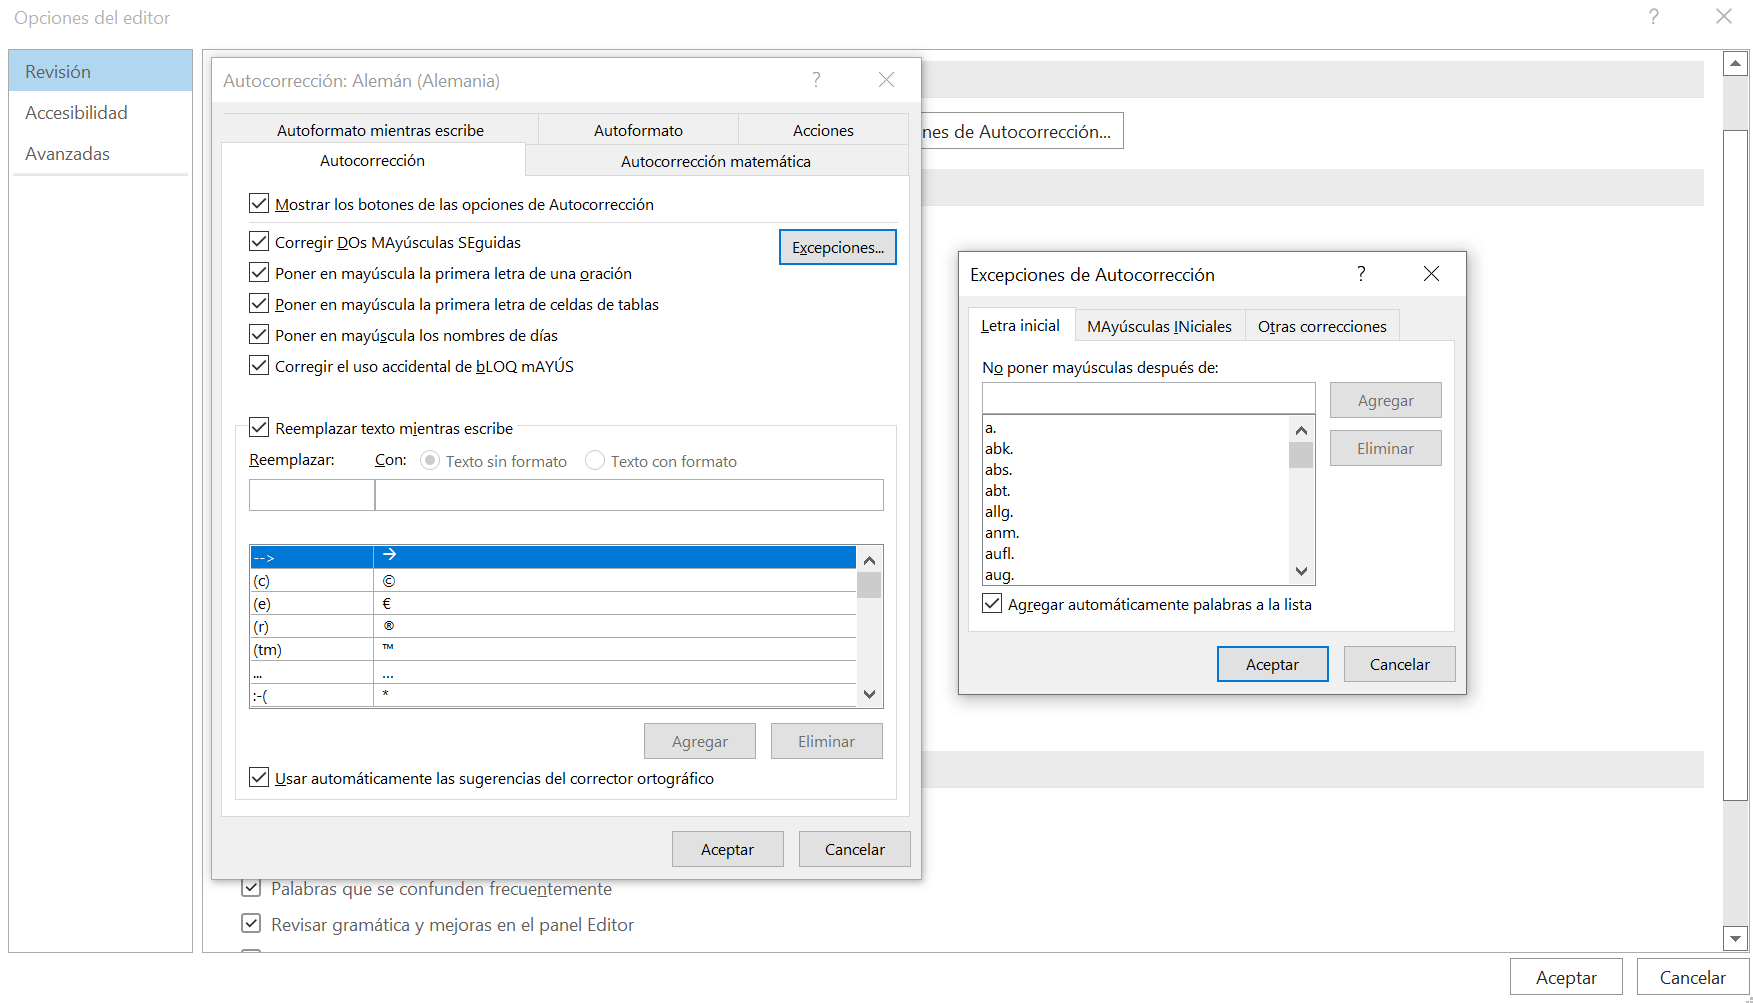The width and height of the screenshot is (1753, 1003).
Task: Click the Reemplazar text input field
Action: pos(312,495)
